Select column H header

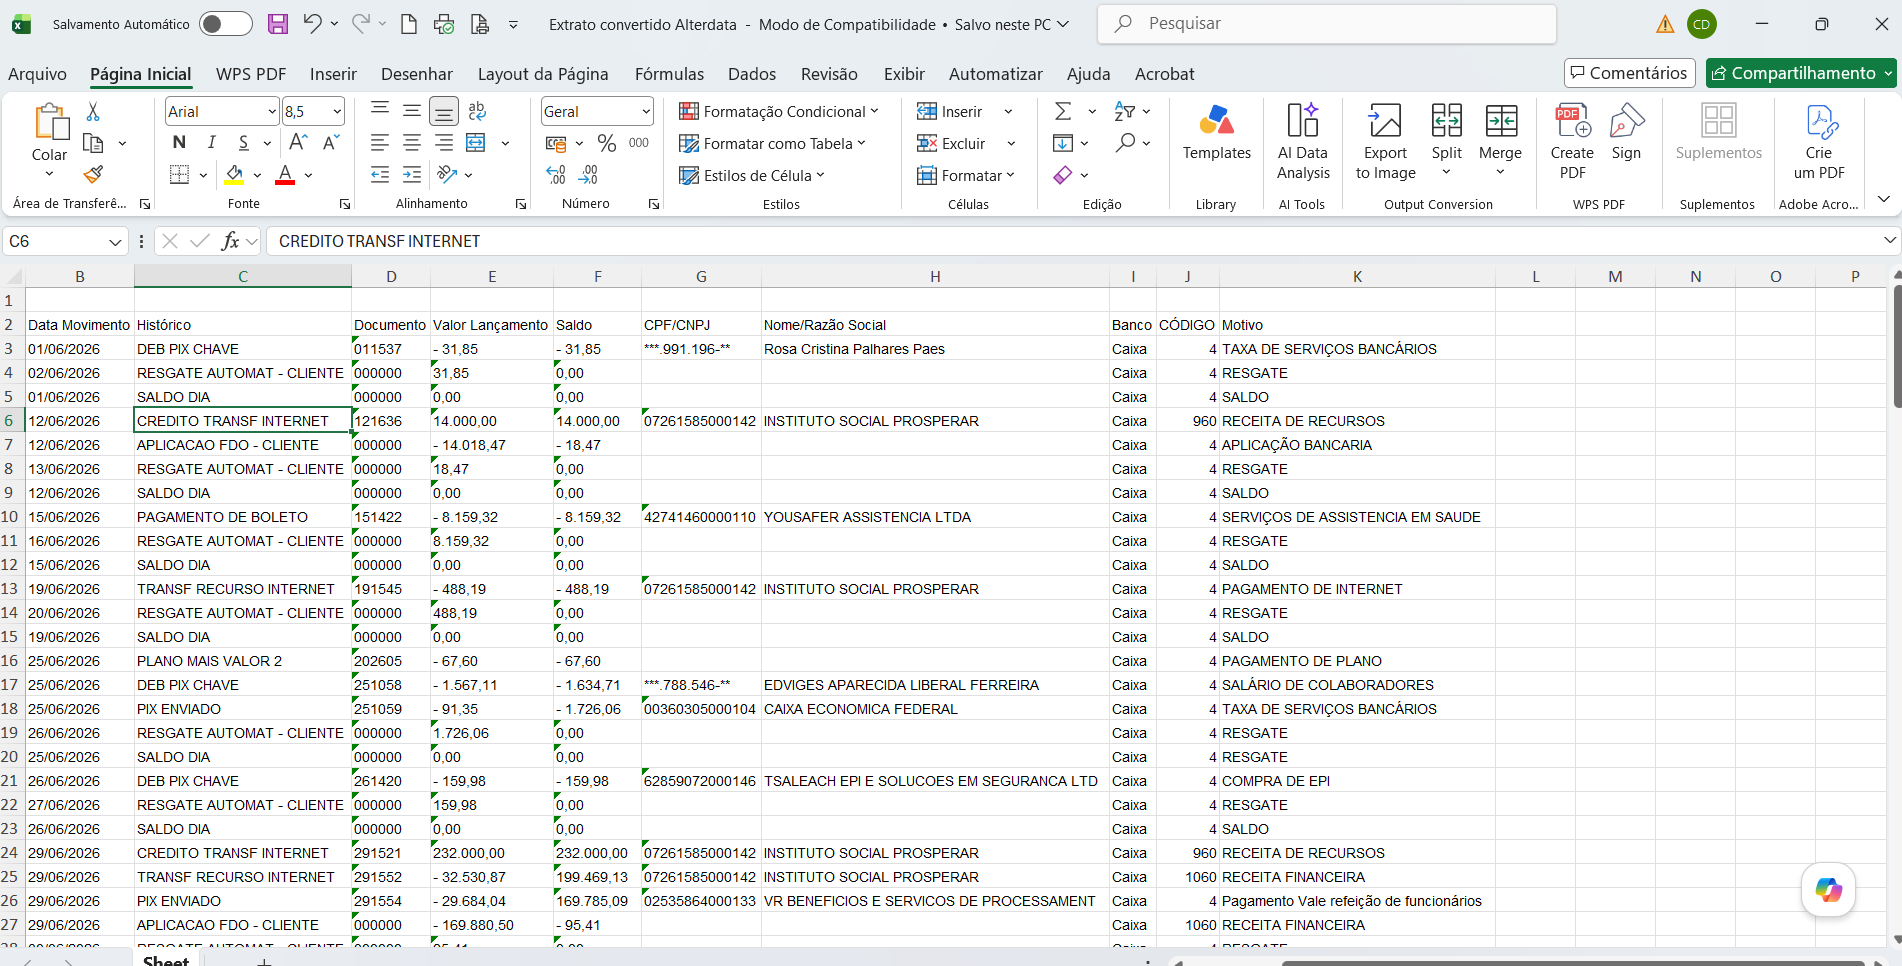935,276
